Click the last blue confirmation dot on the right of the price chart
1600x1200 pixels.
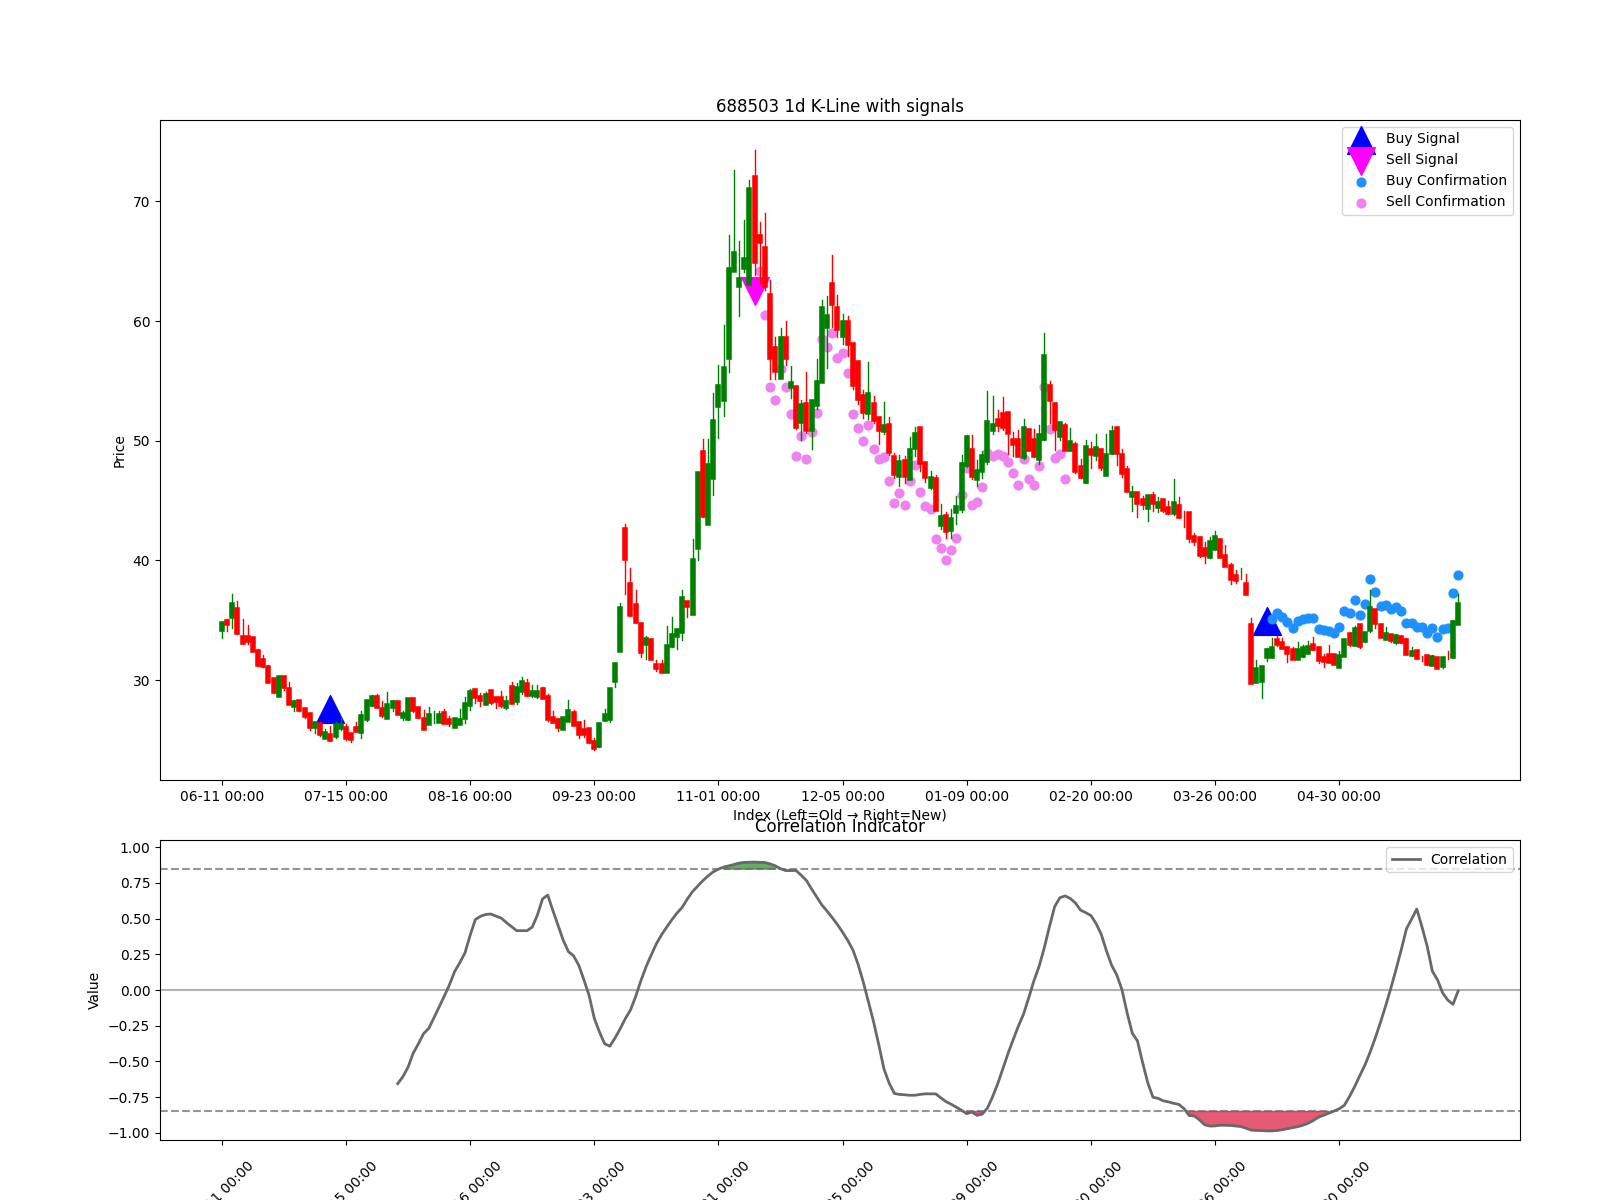point(1458,576)
